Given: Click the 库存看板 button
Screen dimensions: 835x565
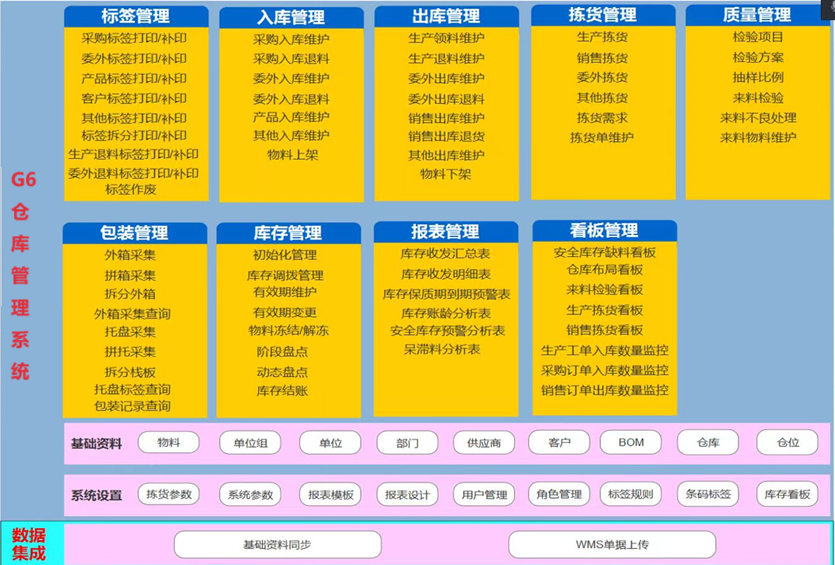Looking at the screenshot, I should click(x=788, y=494).
